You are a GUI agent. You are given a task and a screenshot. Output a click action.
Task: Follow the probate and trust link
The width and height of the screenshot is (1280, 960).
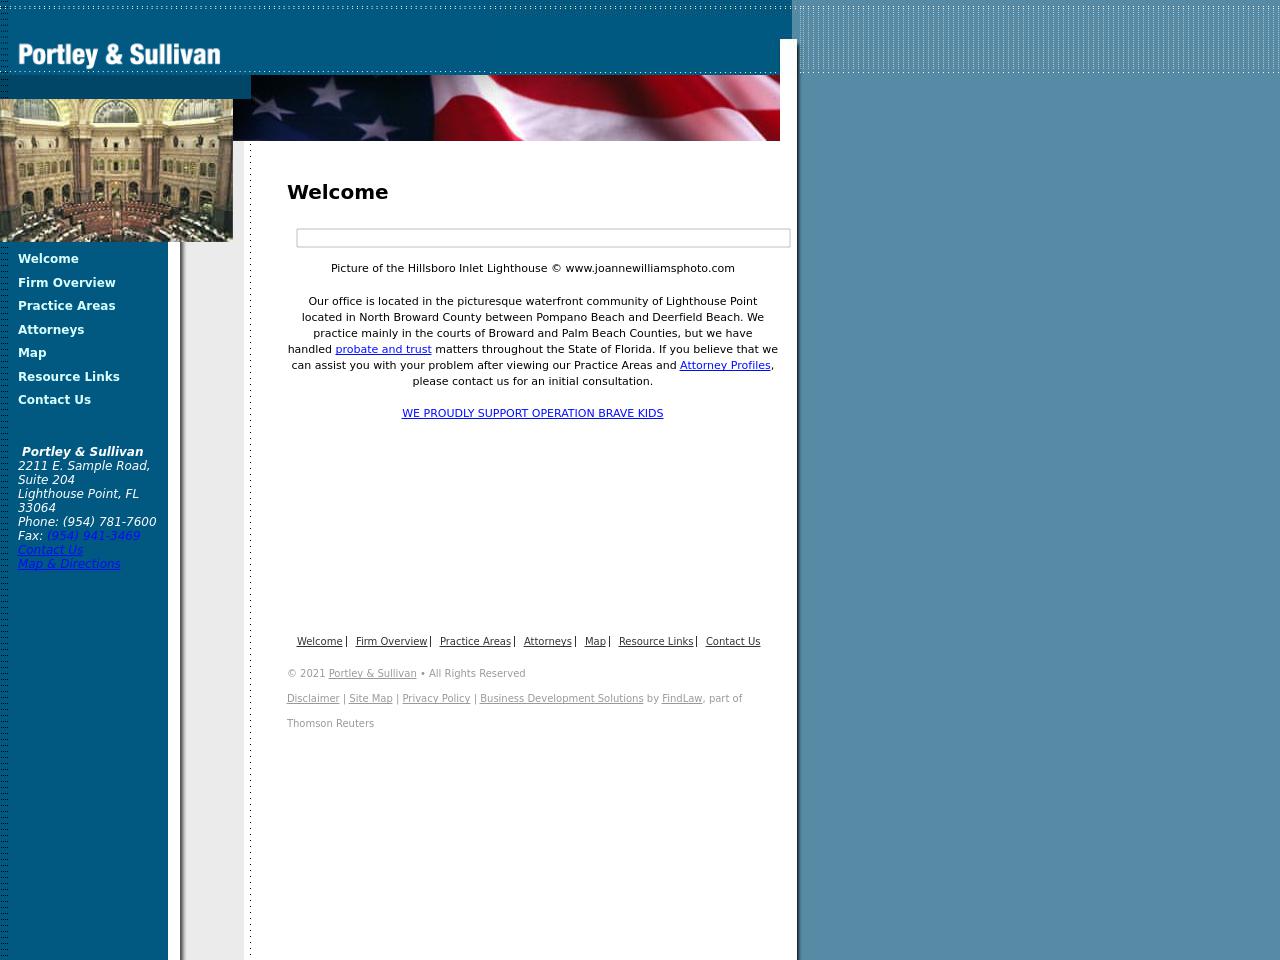click(383, 349)
